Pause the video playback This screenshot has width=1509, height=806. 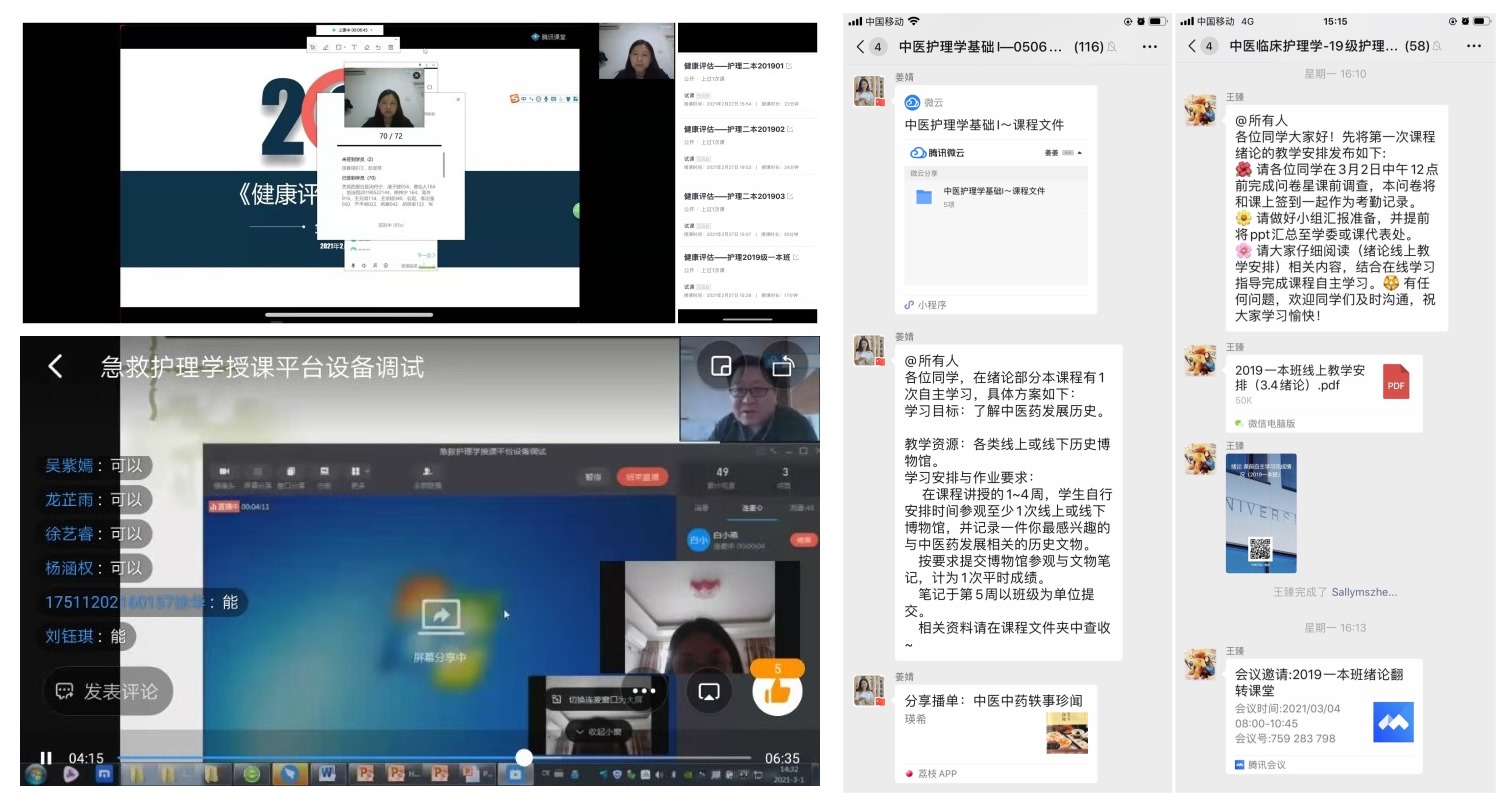[x=46, y=758]
